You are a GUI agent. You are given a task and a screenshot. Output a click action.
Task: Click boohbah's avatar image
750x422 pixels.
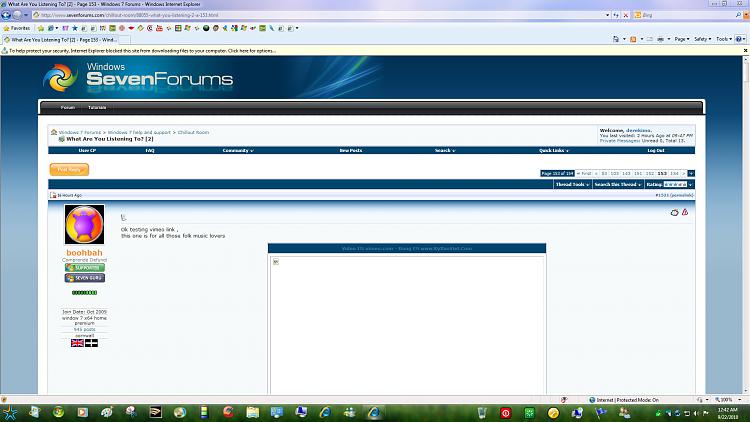click(x=84, y=224)
